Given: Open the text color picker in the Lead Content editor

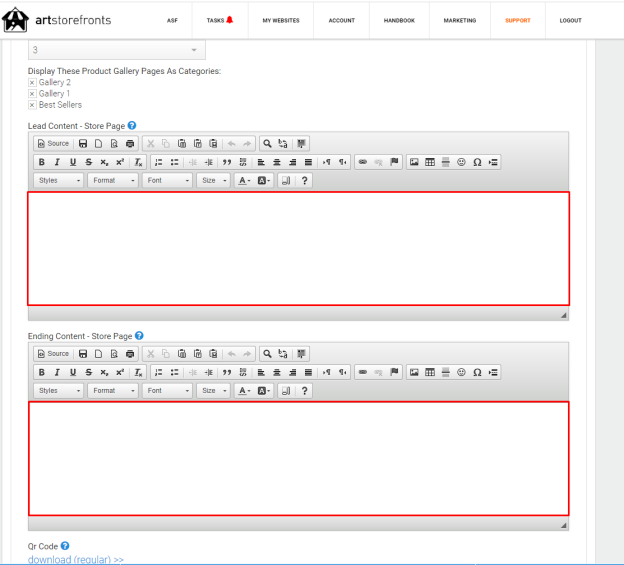Looking at the screenshot, I should point(244,181).
